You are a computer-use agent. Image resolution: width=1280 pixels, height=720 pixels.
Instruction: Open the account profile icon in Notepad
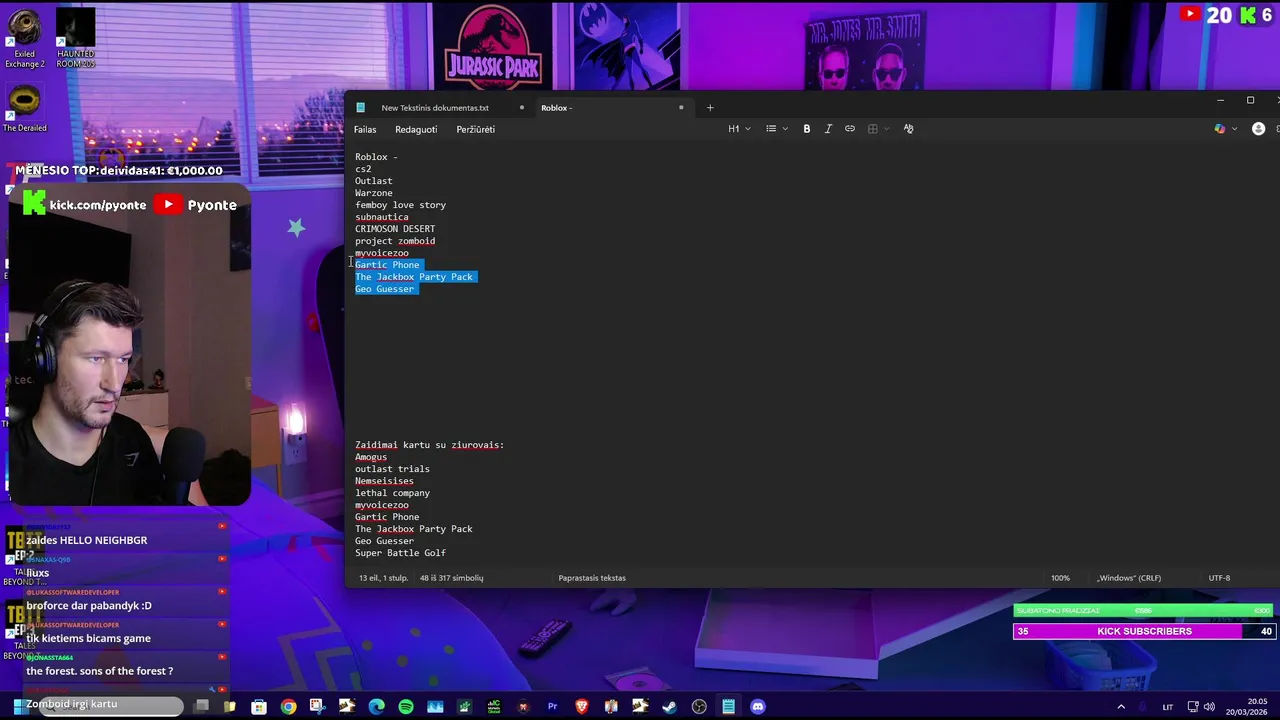pyautogui.click(x=1258, y=129)
